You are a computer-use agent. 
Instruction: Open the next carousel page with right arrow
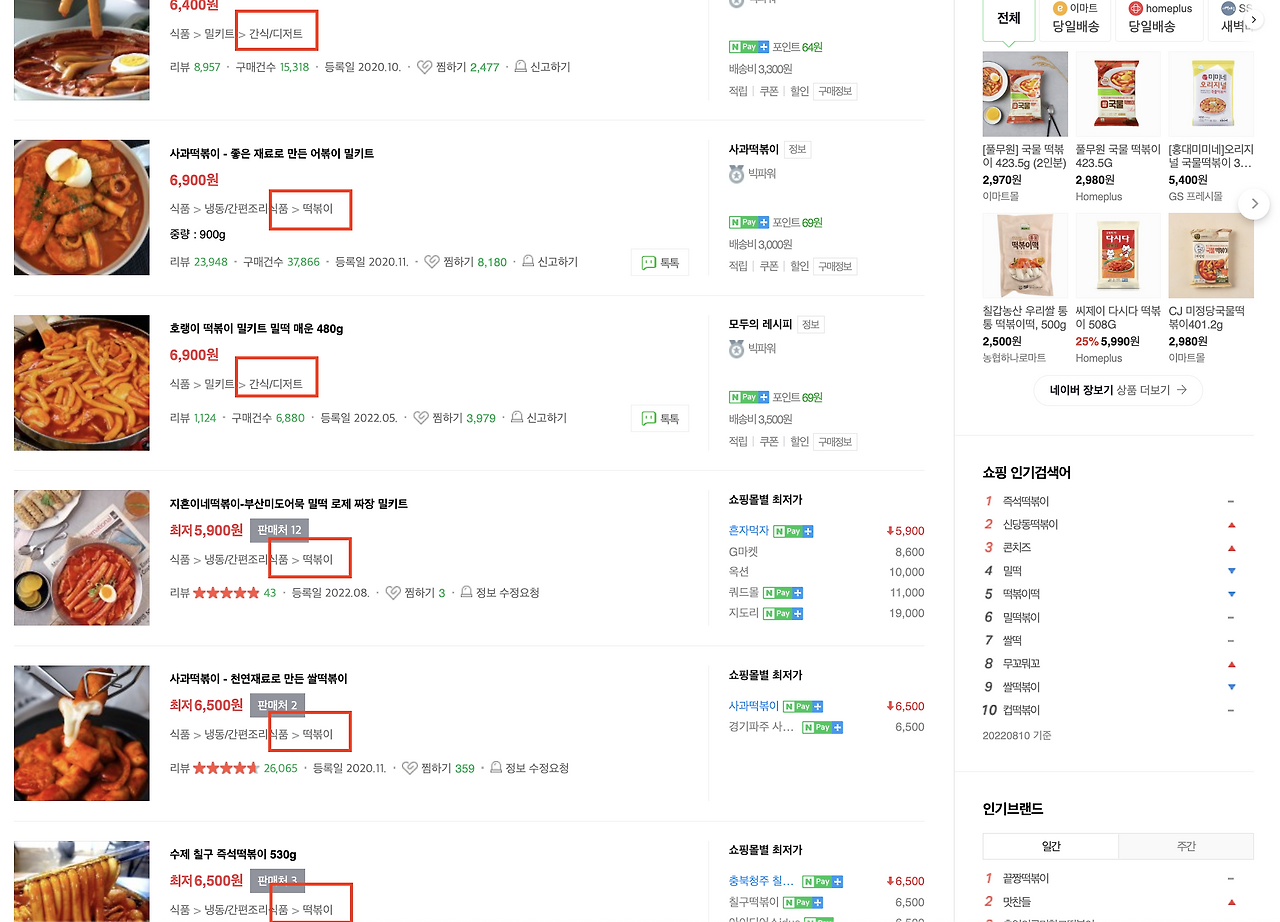1253,203
